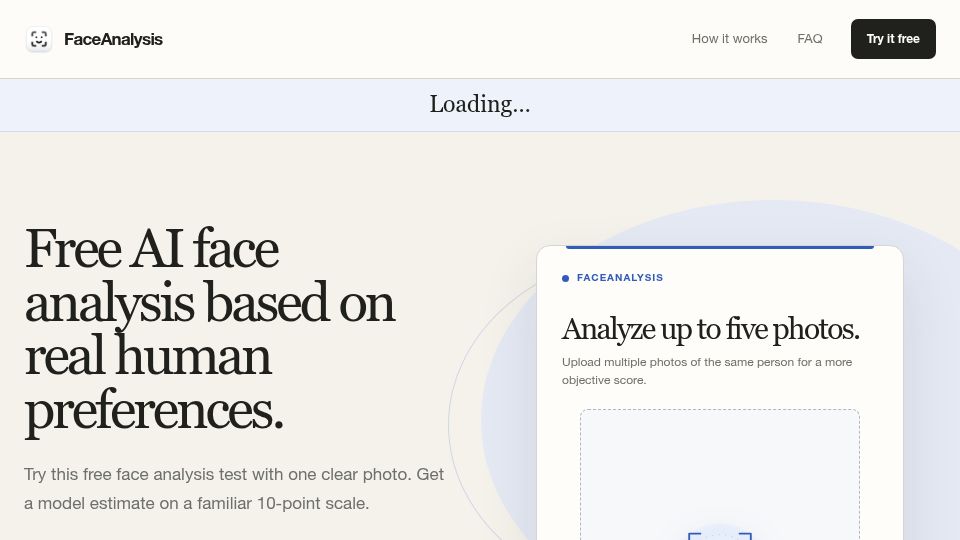Click the FaceAnalysis face-scan logo icon

(x=39, y=39)
